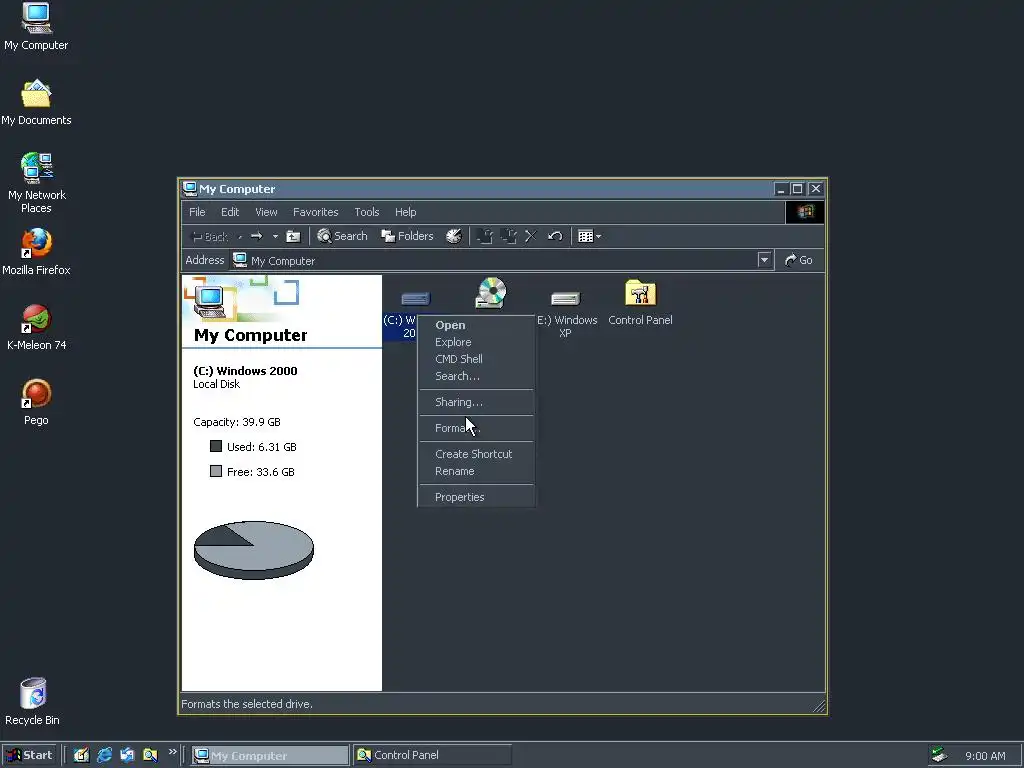The height and width of the screenshot is (768, 1024).
Task: Click the My Network Places desktop icon
Action: (36, 183)
